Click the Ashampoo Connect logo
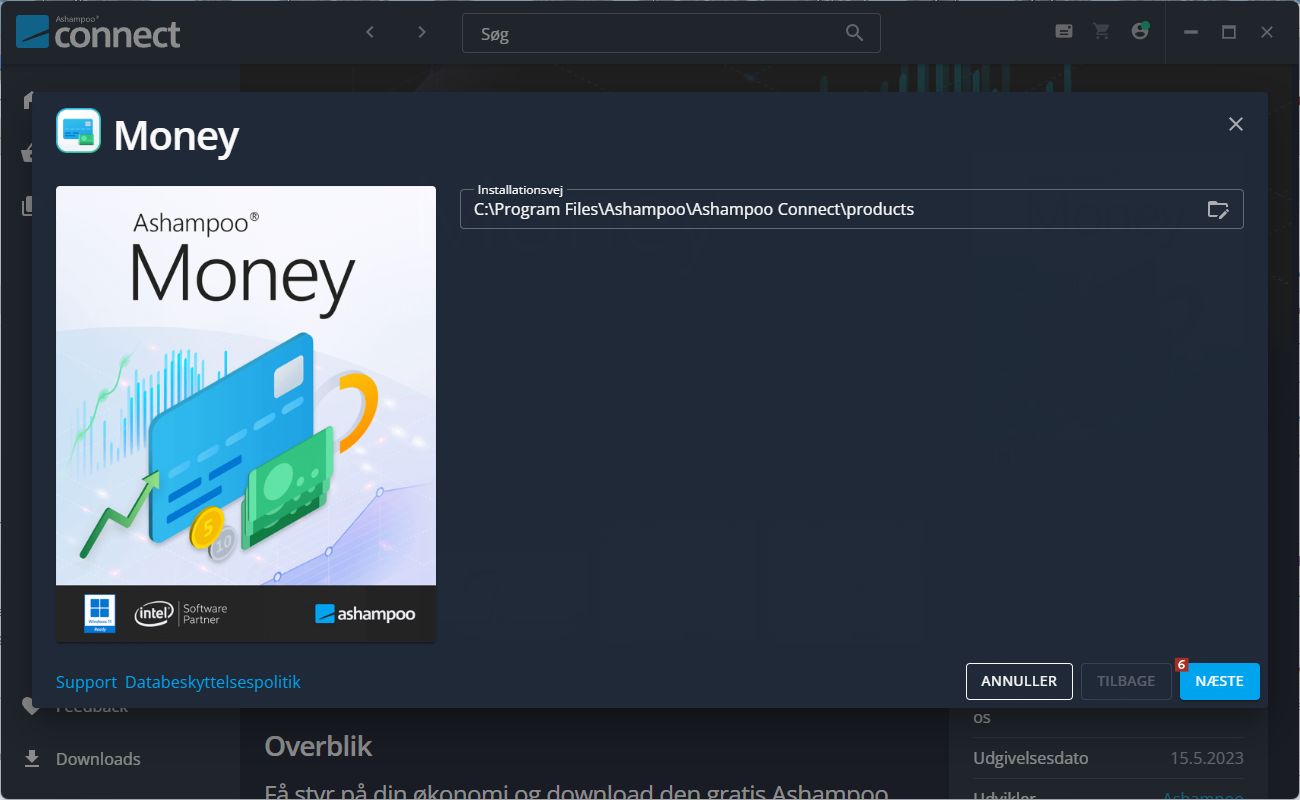Image resolution: width=1300 pixels, height=800 pixels. click(98, 32)
